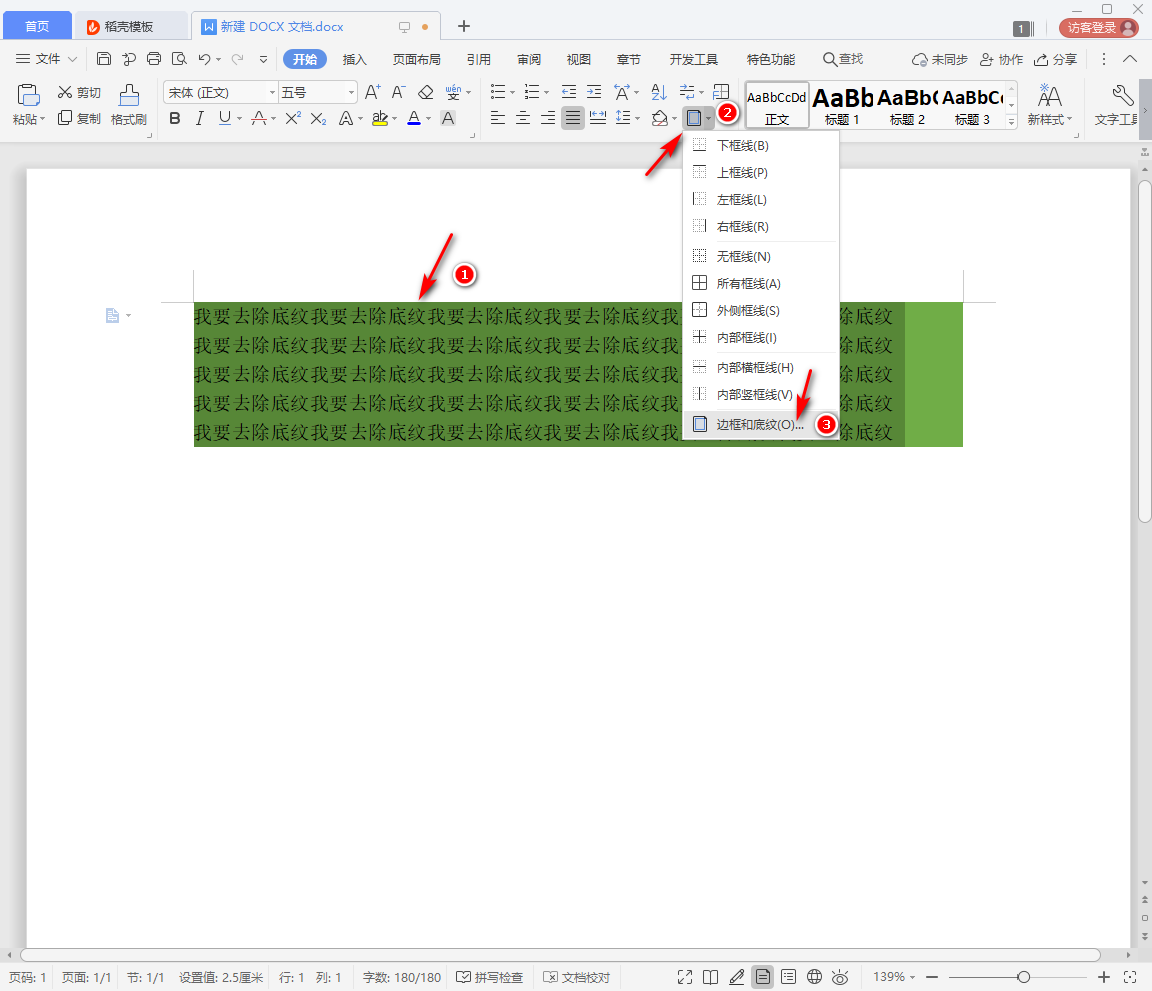Choose 无框线(N) from borders menu

coord(760,256)
